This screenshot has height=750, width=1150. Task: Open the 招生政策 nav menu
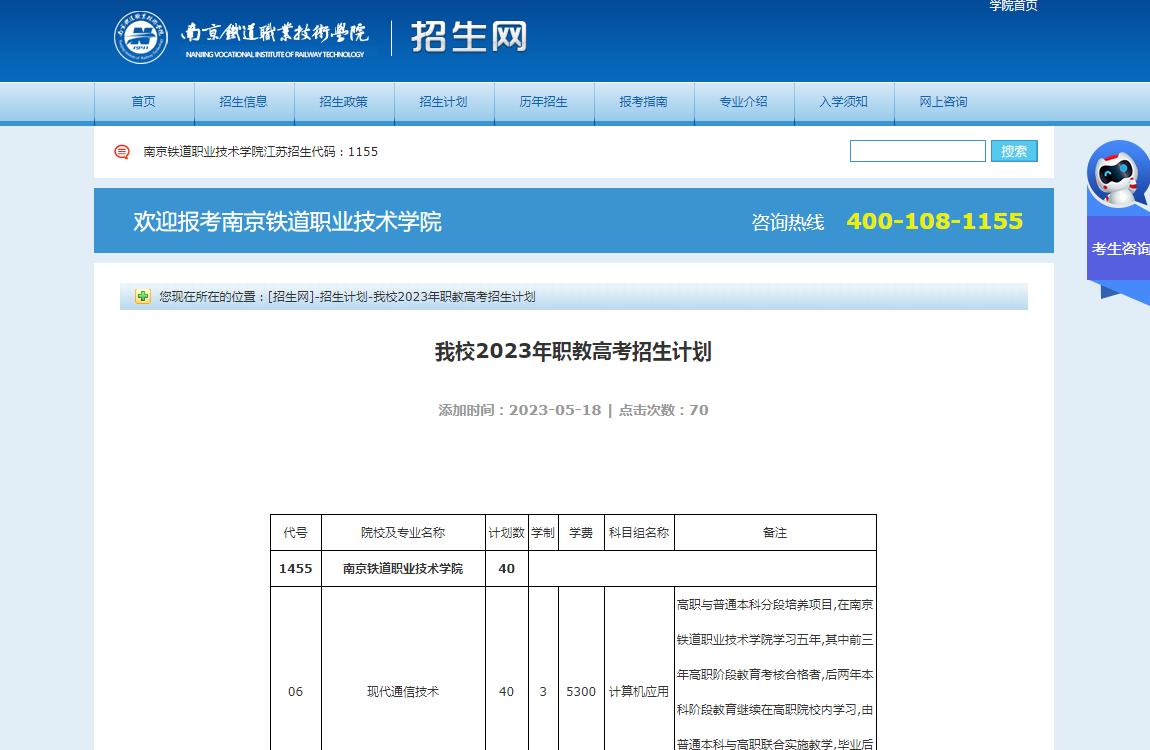(344, 102)
